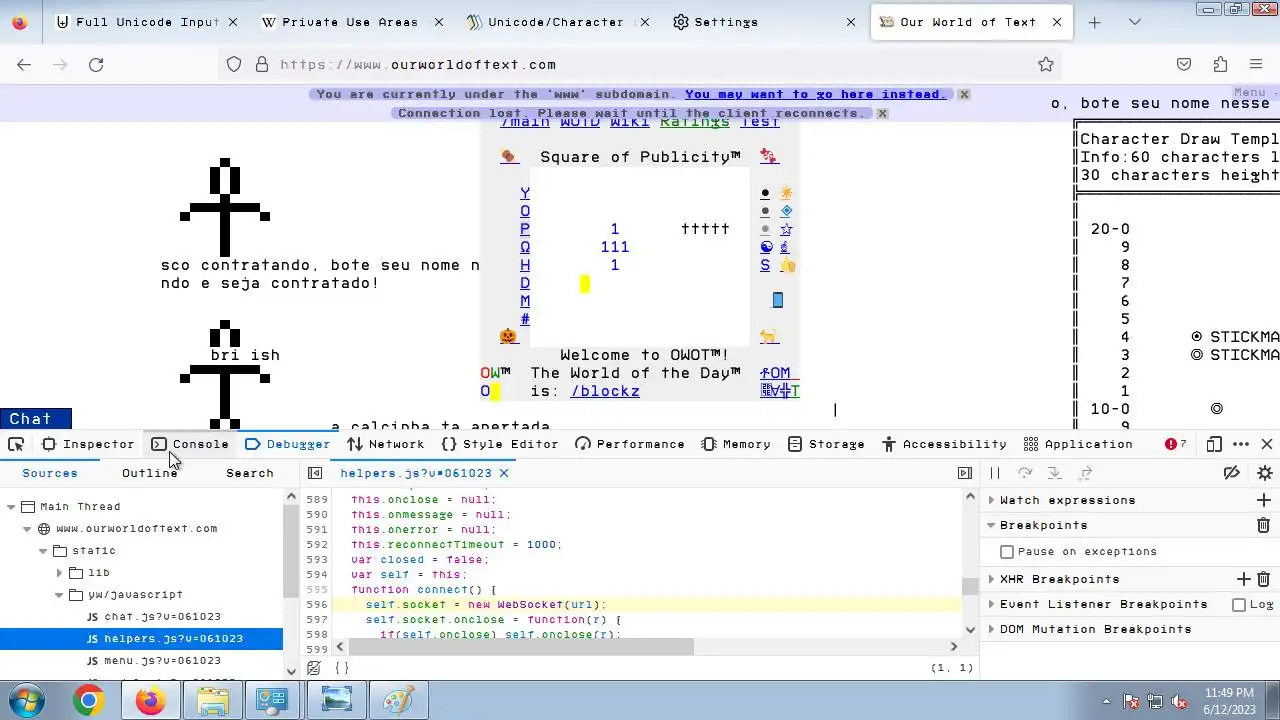Collapse the Breakpoints section
Screen dimensions: 1280x720
(992, 525)
